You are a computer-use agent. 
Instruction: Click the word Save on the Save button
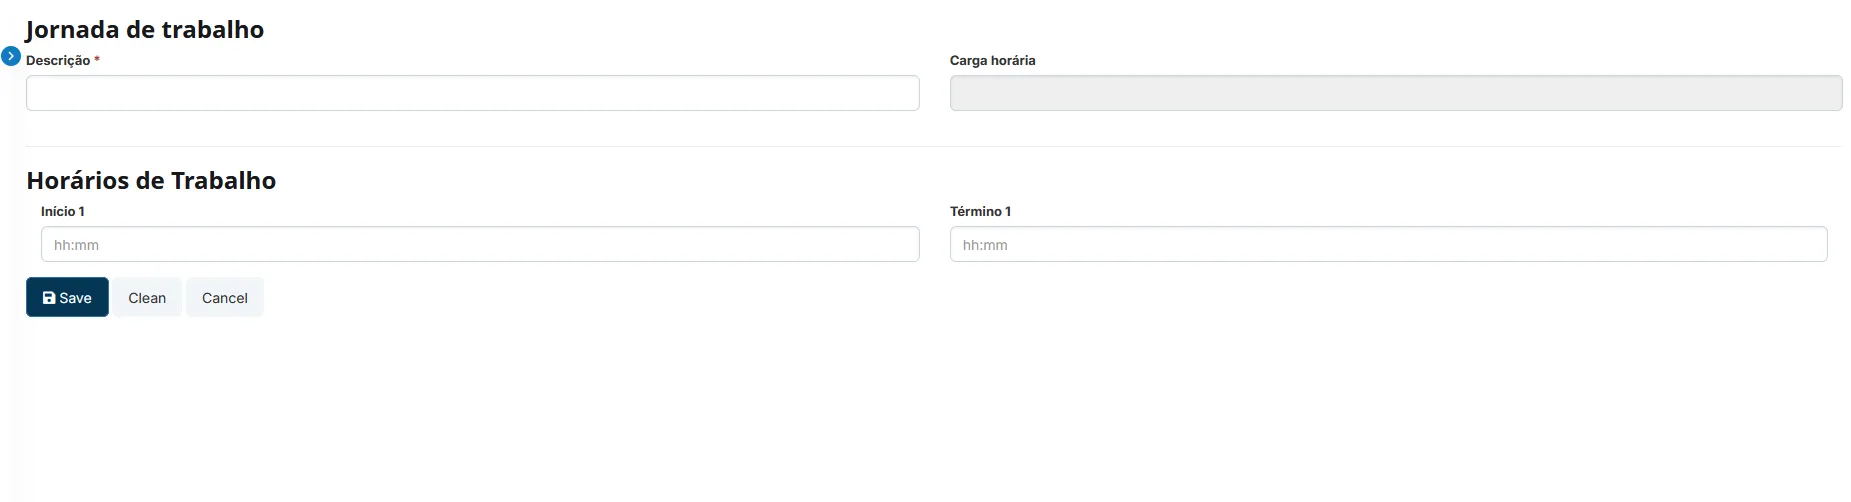pos(75,298)
